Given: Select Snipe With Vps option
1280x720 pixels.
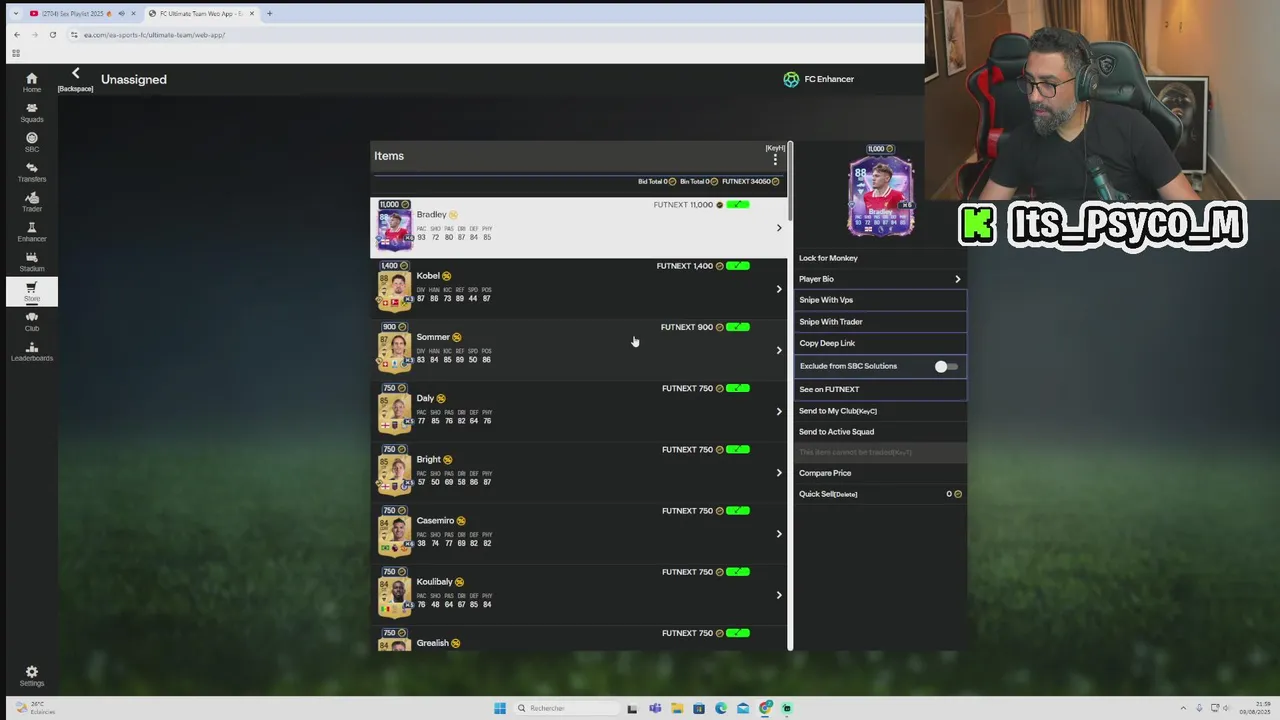Looking at the screenshot, I should (x=880, y=300).
